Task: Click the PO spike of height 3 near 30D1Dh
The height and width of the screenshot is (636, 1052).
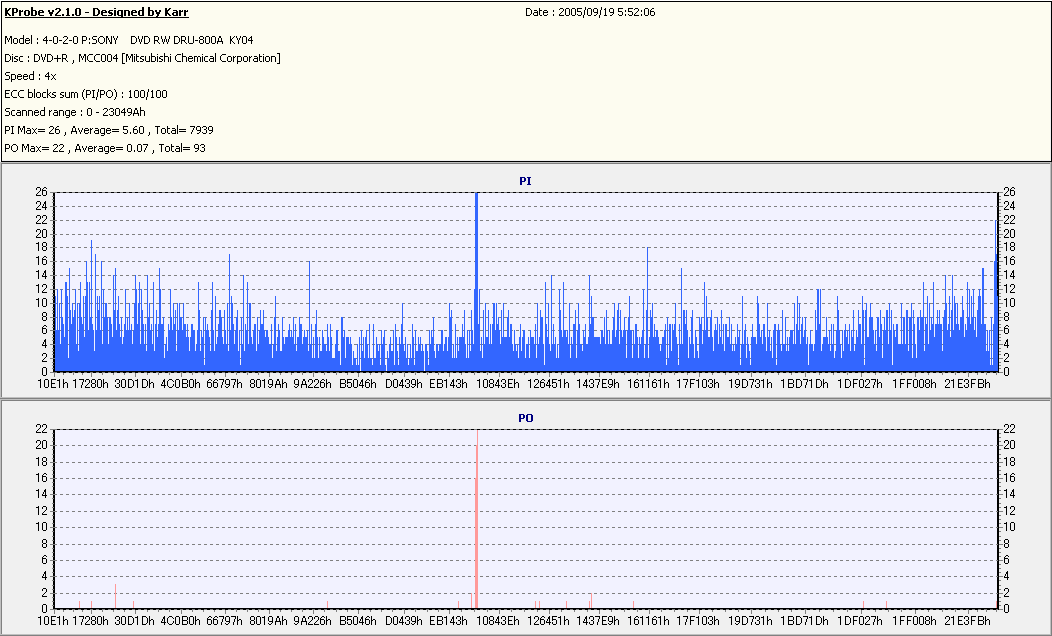Action: point(115,596)
